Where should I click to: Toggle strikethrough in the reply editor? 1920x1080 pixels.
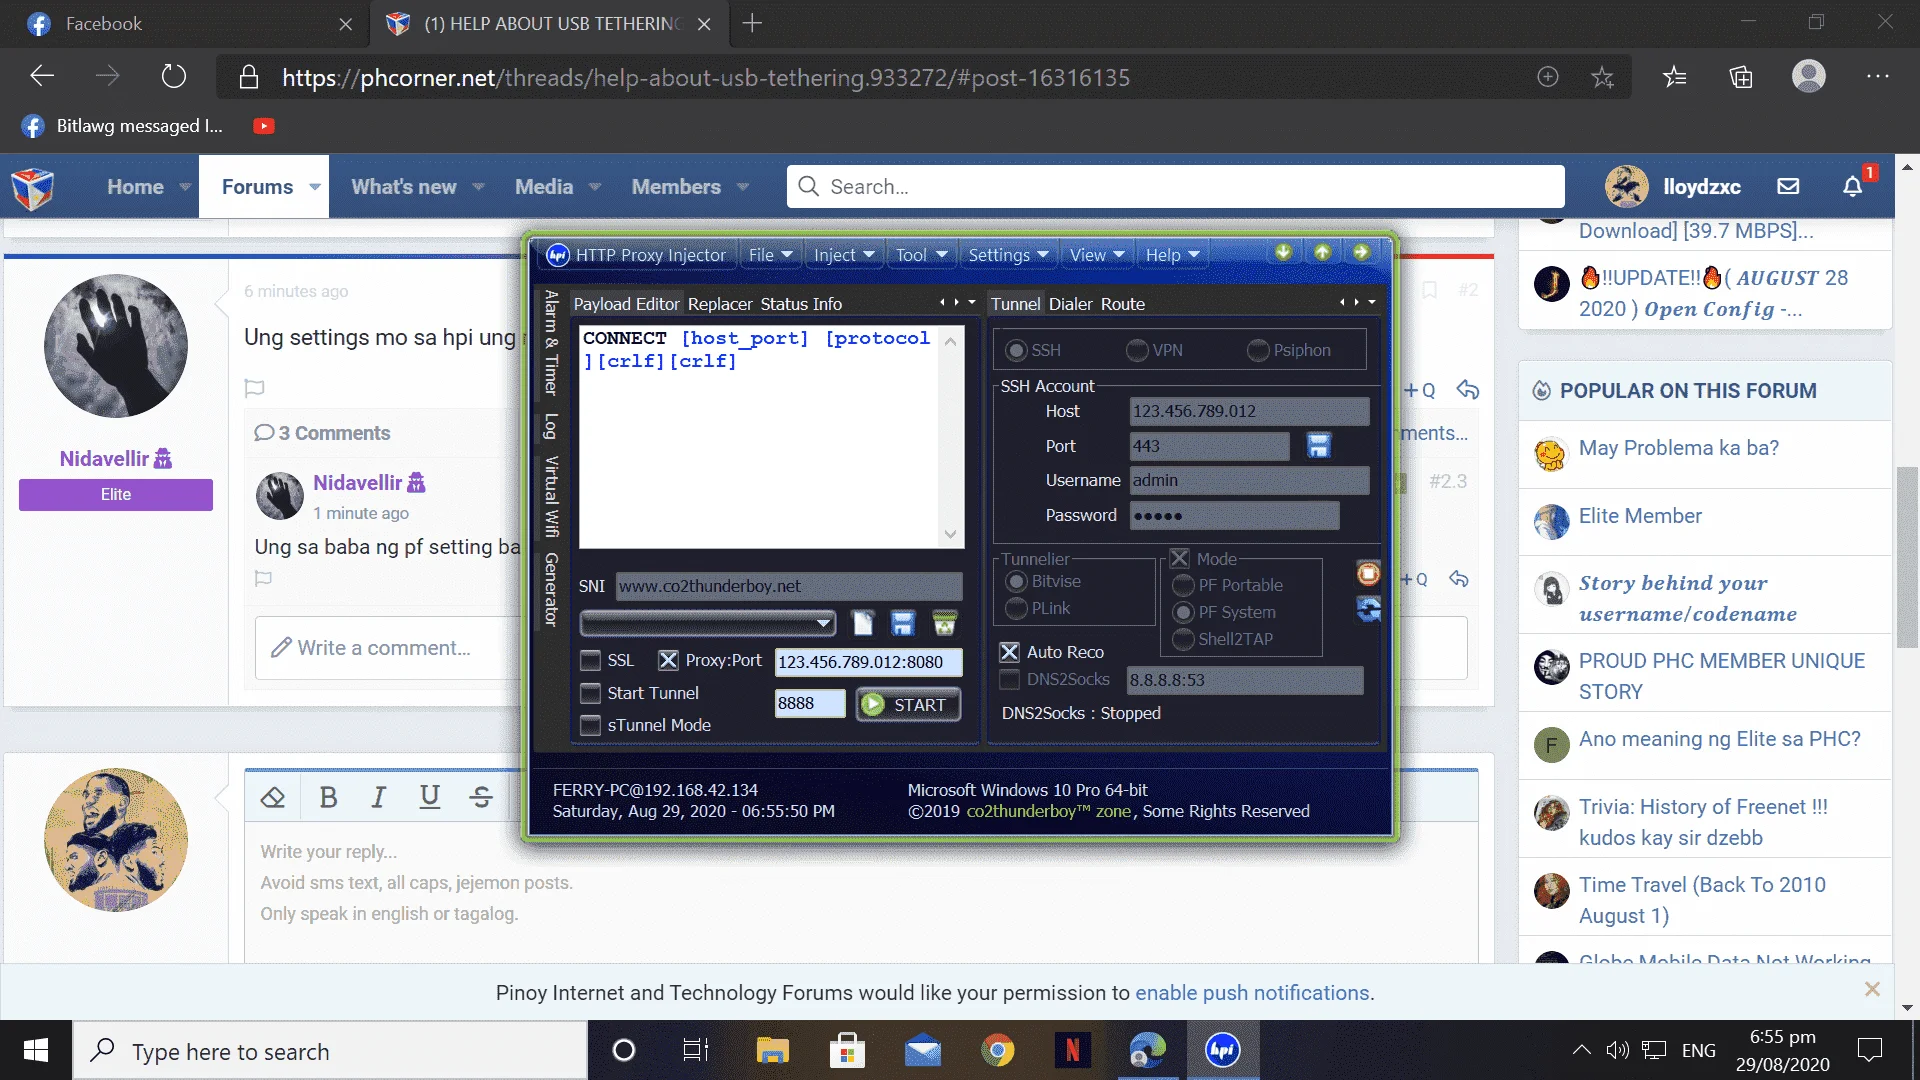(x=481, y=797)
